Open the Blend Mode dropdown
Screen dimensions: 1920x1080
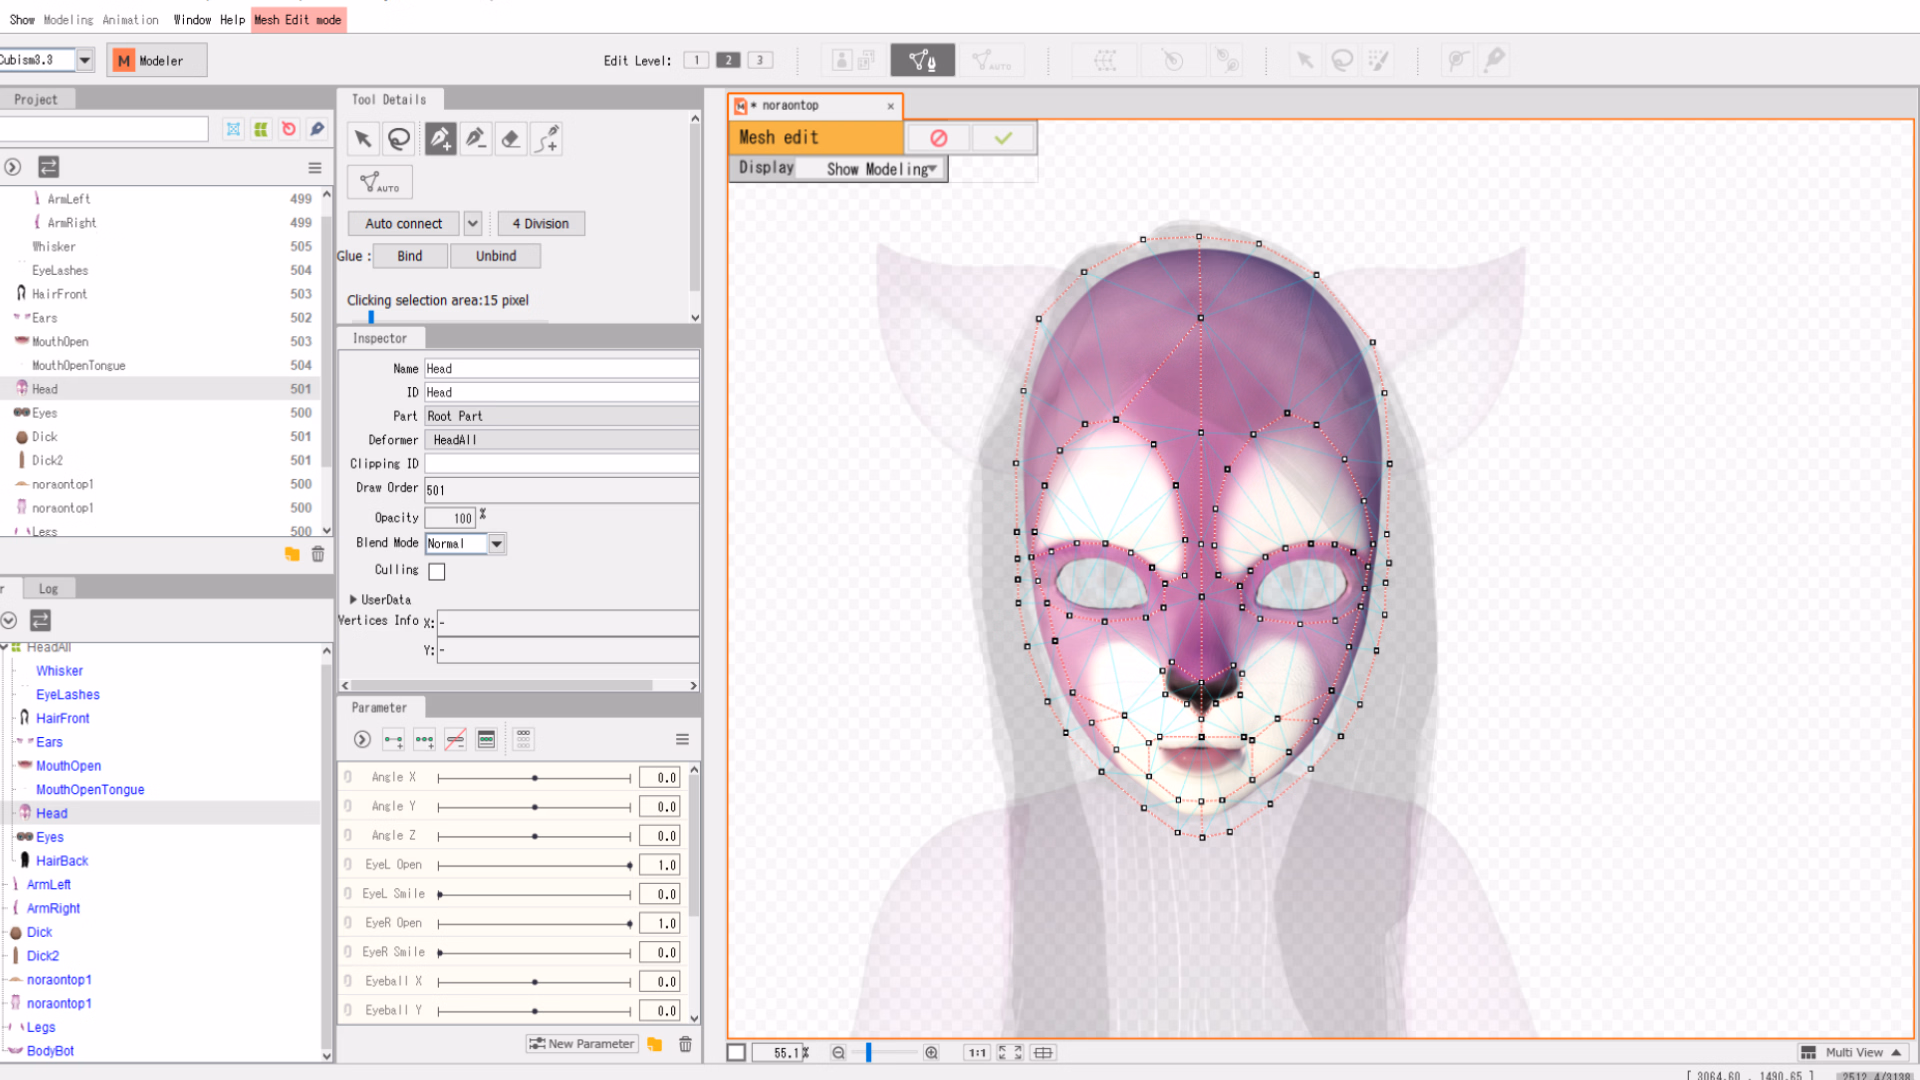[497, 544]
